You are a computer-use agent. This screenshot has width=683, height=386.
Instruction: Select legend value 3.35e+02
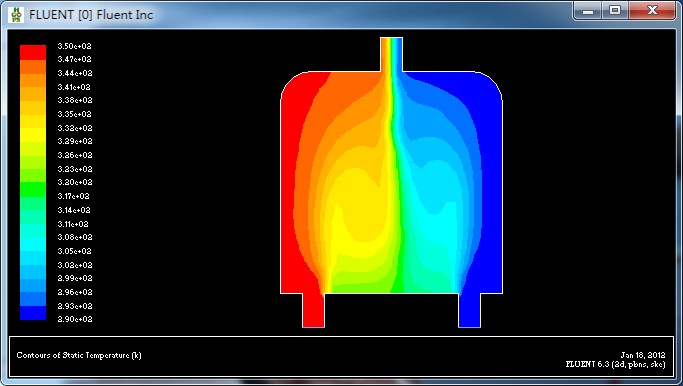(x=74, y=114)
